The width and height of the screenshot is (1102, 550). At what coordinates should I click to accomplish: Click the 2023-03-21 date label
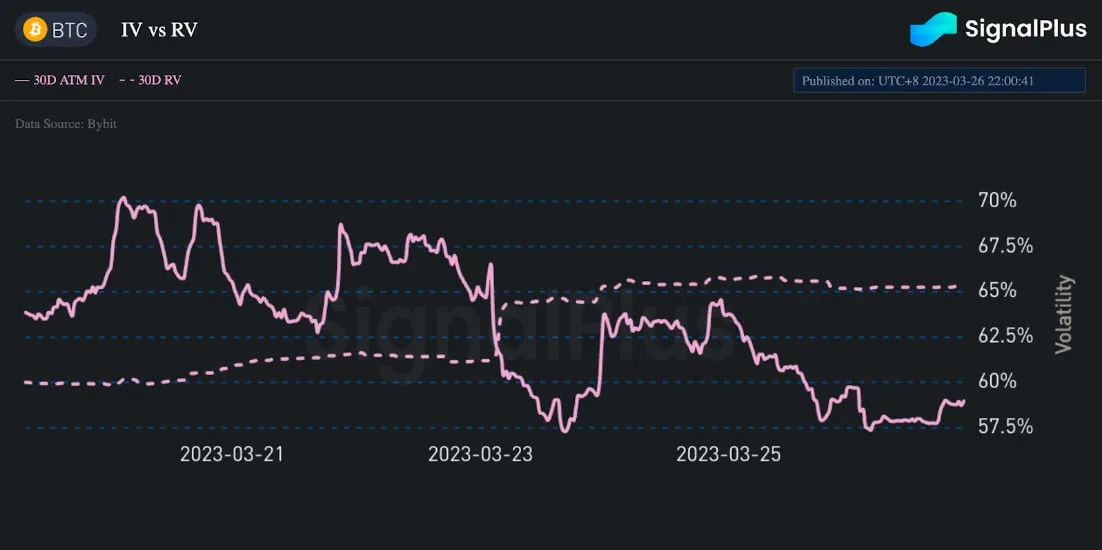(232, 454)
